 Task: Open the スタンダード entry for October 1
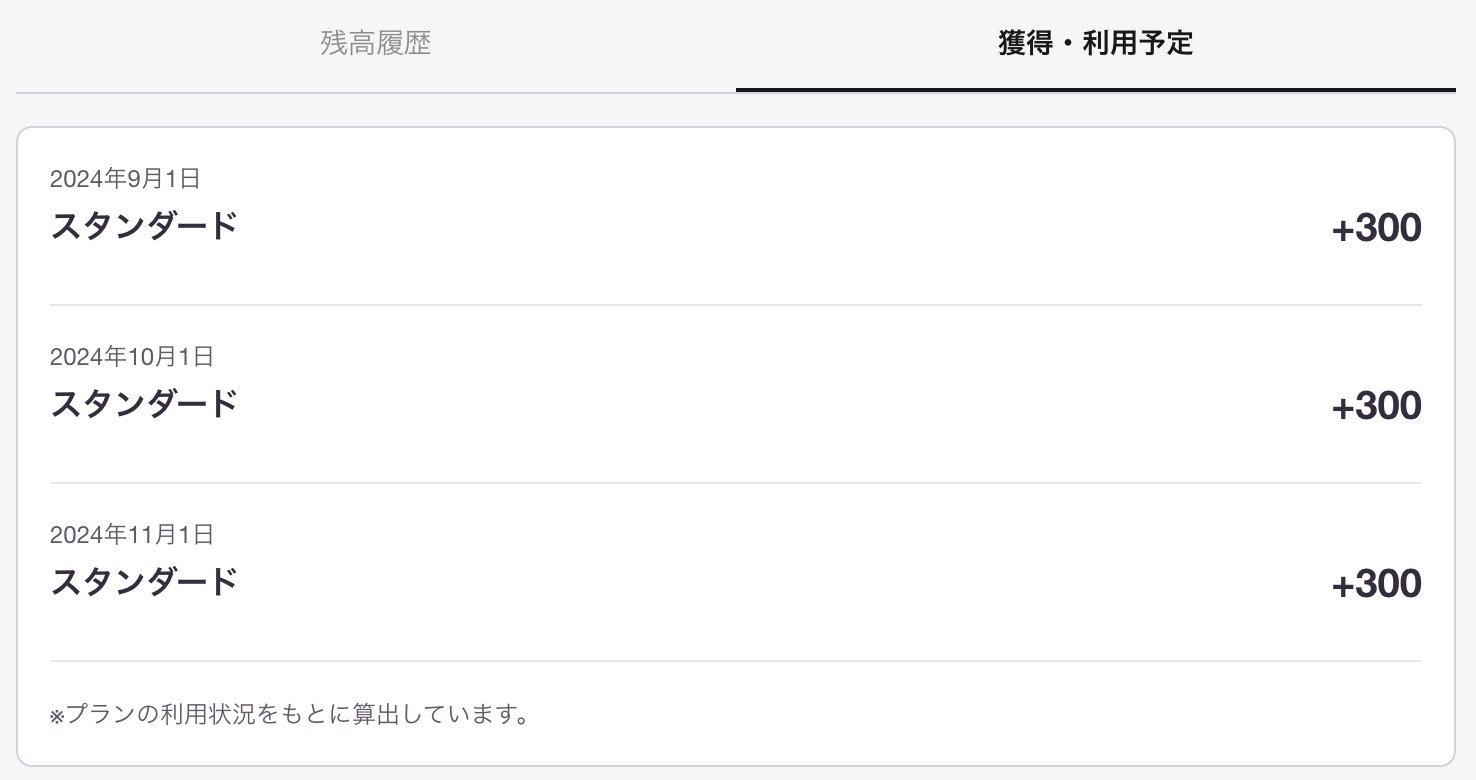[x=144, y=405]
